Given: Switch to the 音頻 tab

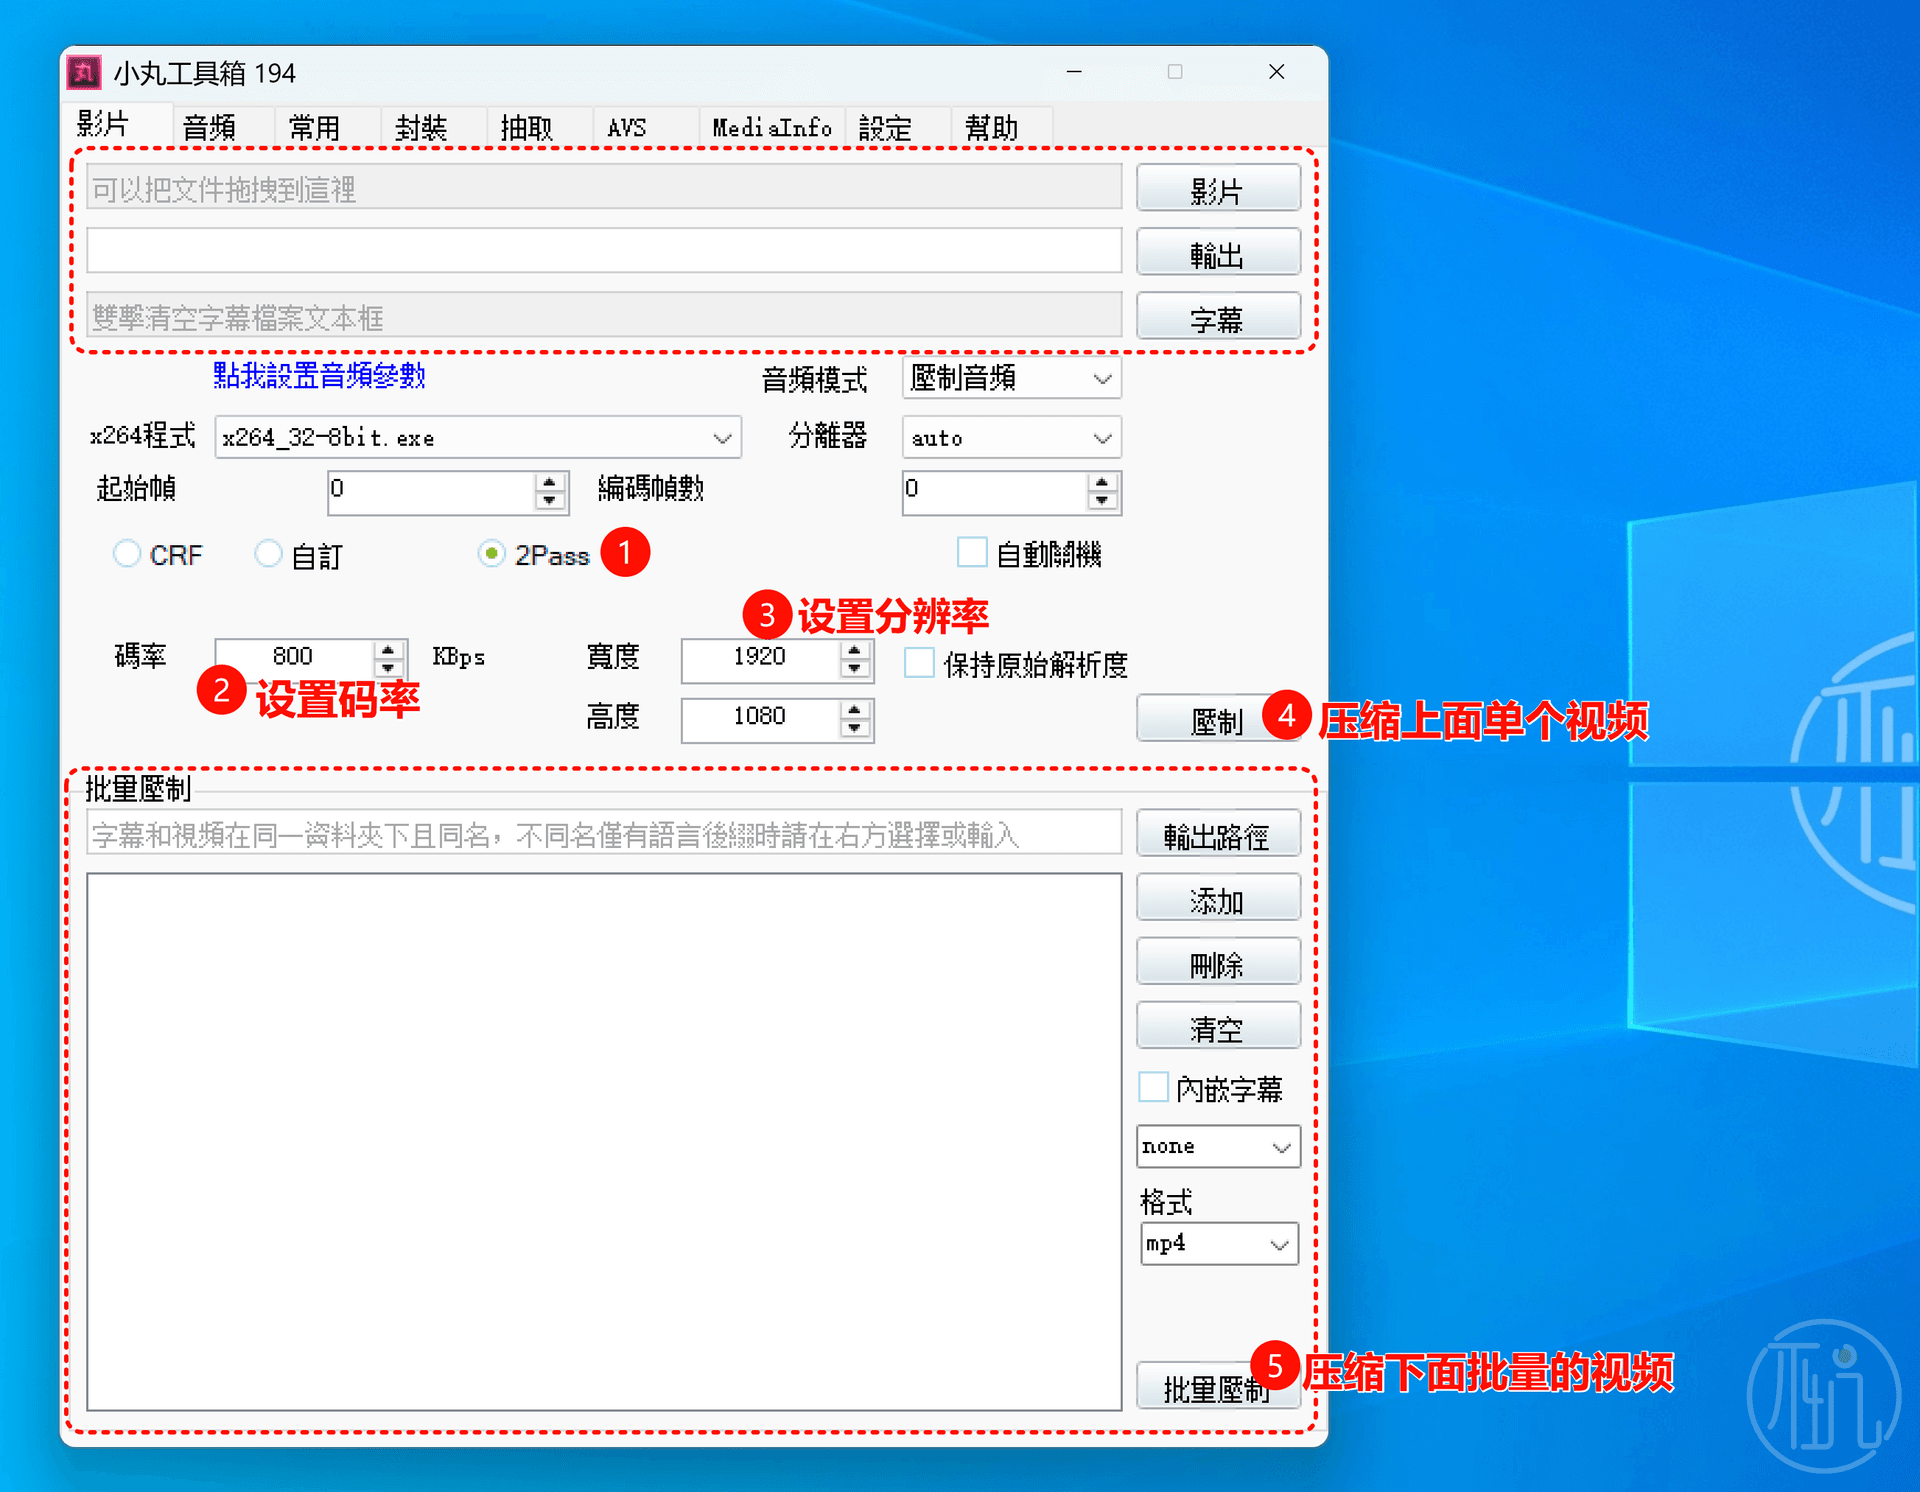Looking at the screenshot, I should 210,127.
